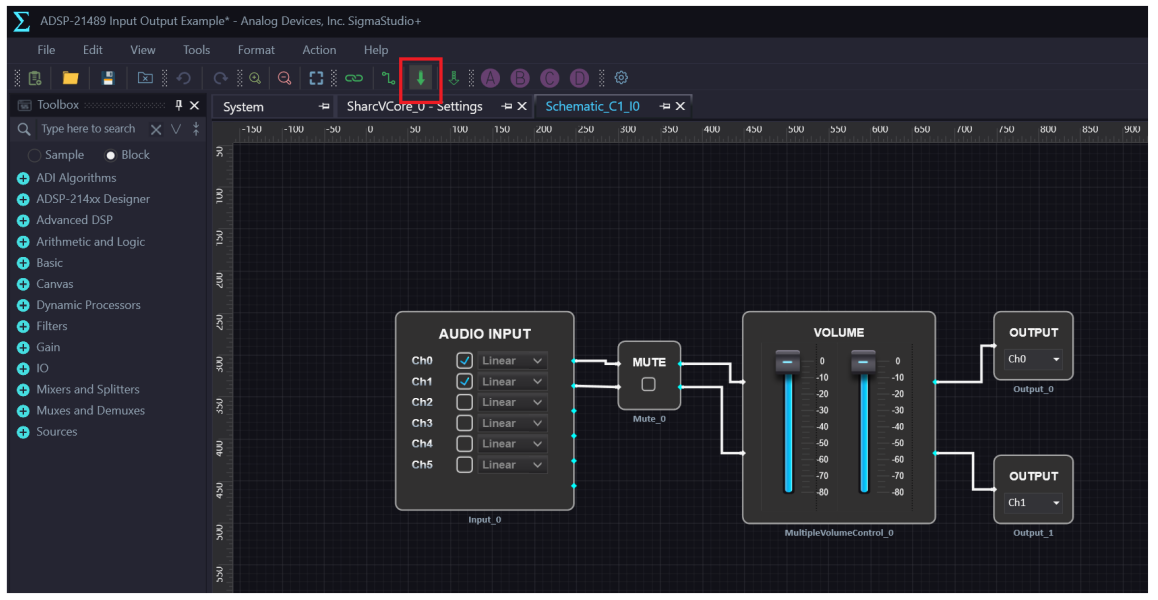Open the Ch0 Linear dropdown
The height and width of the screenshot is (600, 1158).
click(513, 361)
